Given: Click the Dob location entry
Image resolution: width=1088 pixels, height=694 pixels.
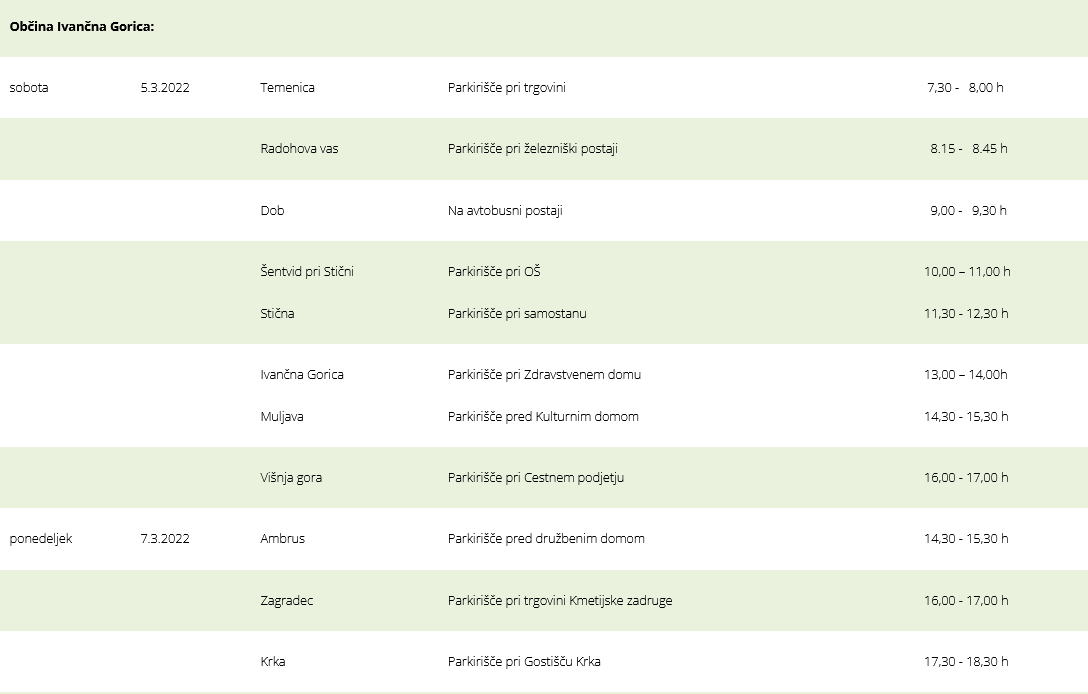Looking at the screenshot, I should tap(272, 210).
